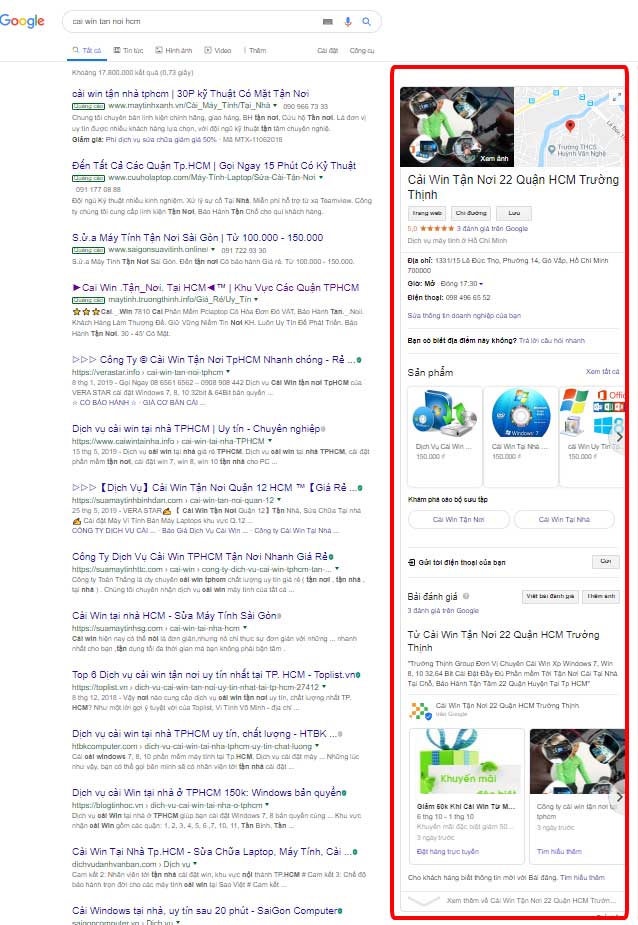
Task: Expand dropdown arrow beside caiwintainha.info URL
Action: (x=270, y=441)
